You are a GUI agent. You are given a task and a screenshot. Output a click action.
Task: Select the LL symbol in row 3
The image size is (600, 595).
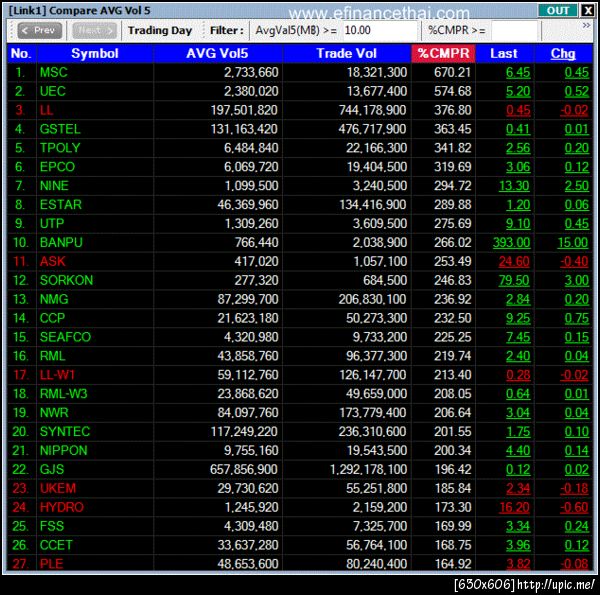(46, 110)
